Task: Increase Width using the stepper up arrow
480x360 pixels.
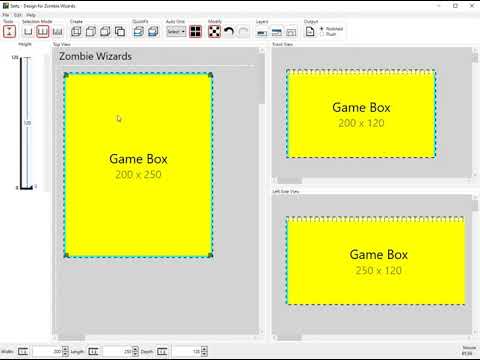Action: 65,349
